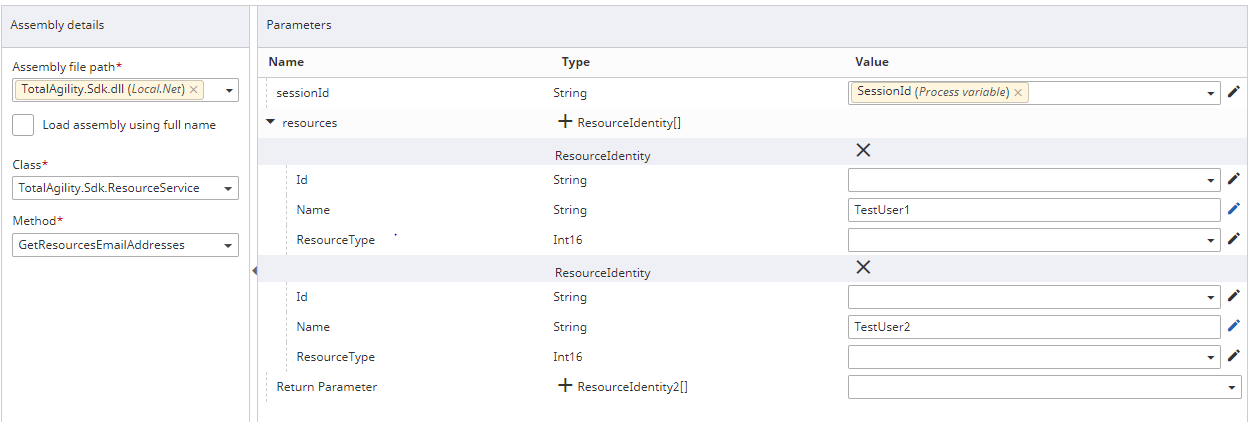Collapse the resources parameter tree node
The image size is (1255, 422).
(271, 123)
